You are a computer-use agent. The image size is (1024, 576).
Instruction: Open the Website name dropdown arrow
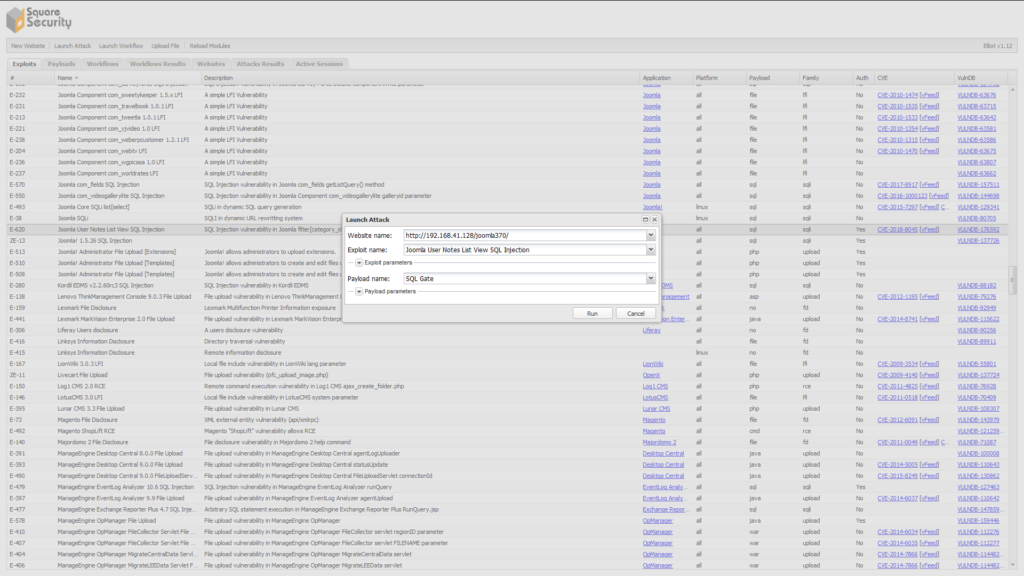tap(650, 235)
